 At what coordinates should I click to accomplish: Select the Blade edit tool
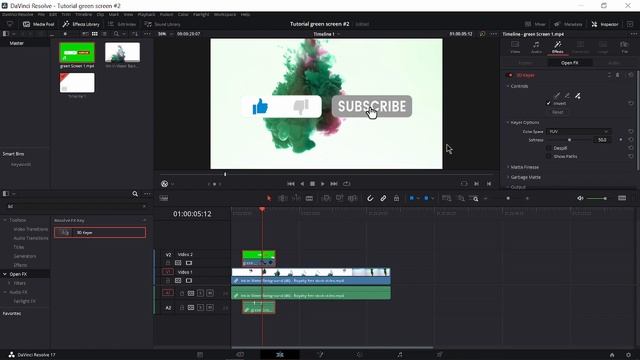coord(309,198)
